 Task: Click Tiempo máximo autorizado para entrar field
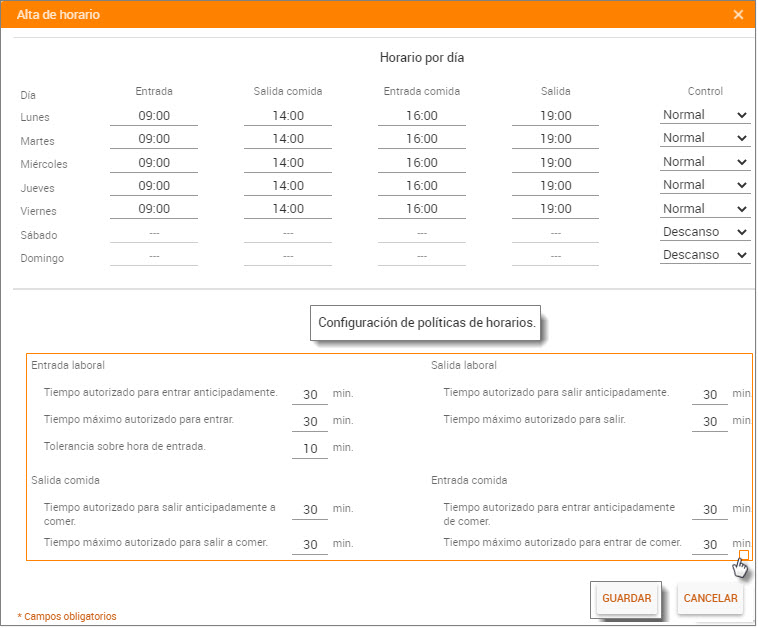click(310, 422)
